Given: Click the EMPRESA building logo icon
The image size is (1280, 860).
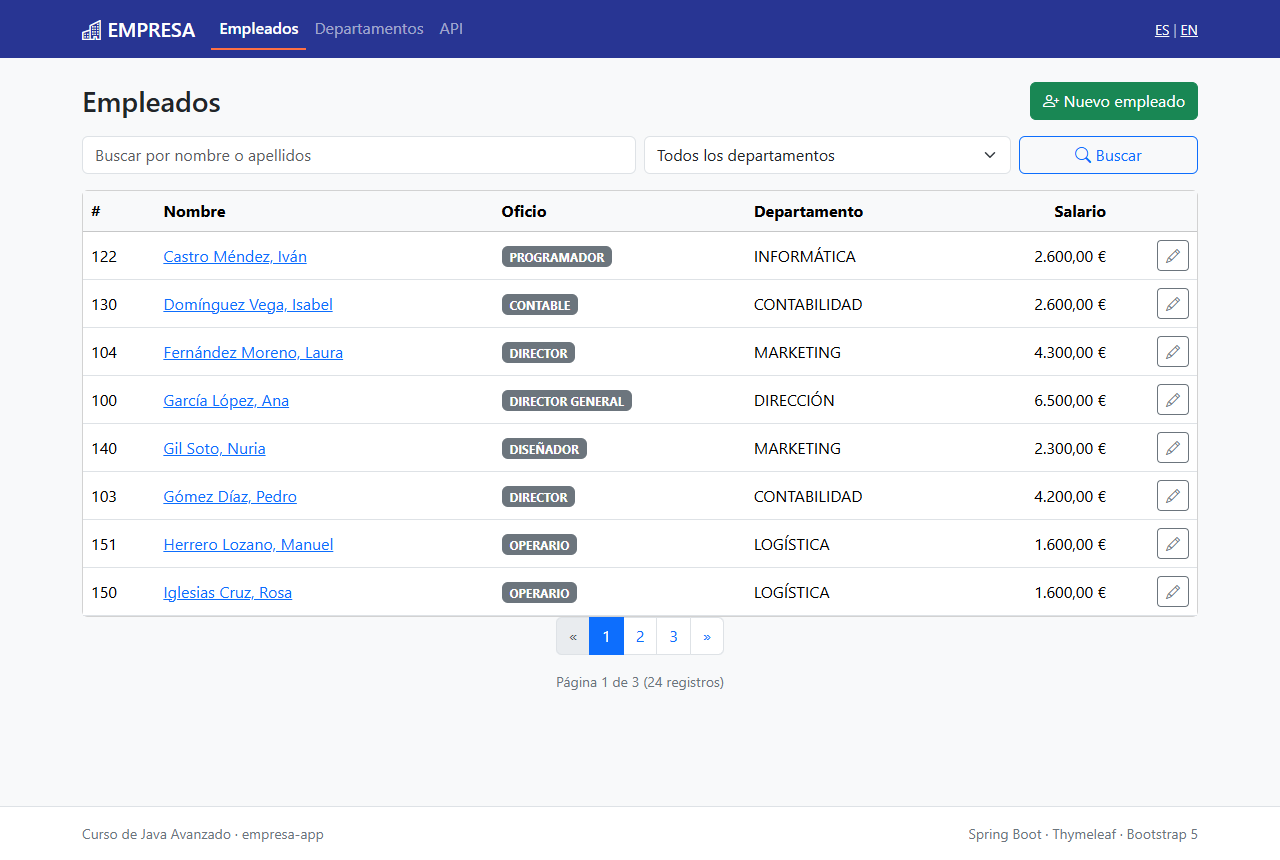Looking at the screenshot, I should point(91,30).
